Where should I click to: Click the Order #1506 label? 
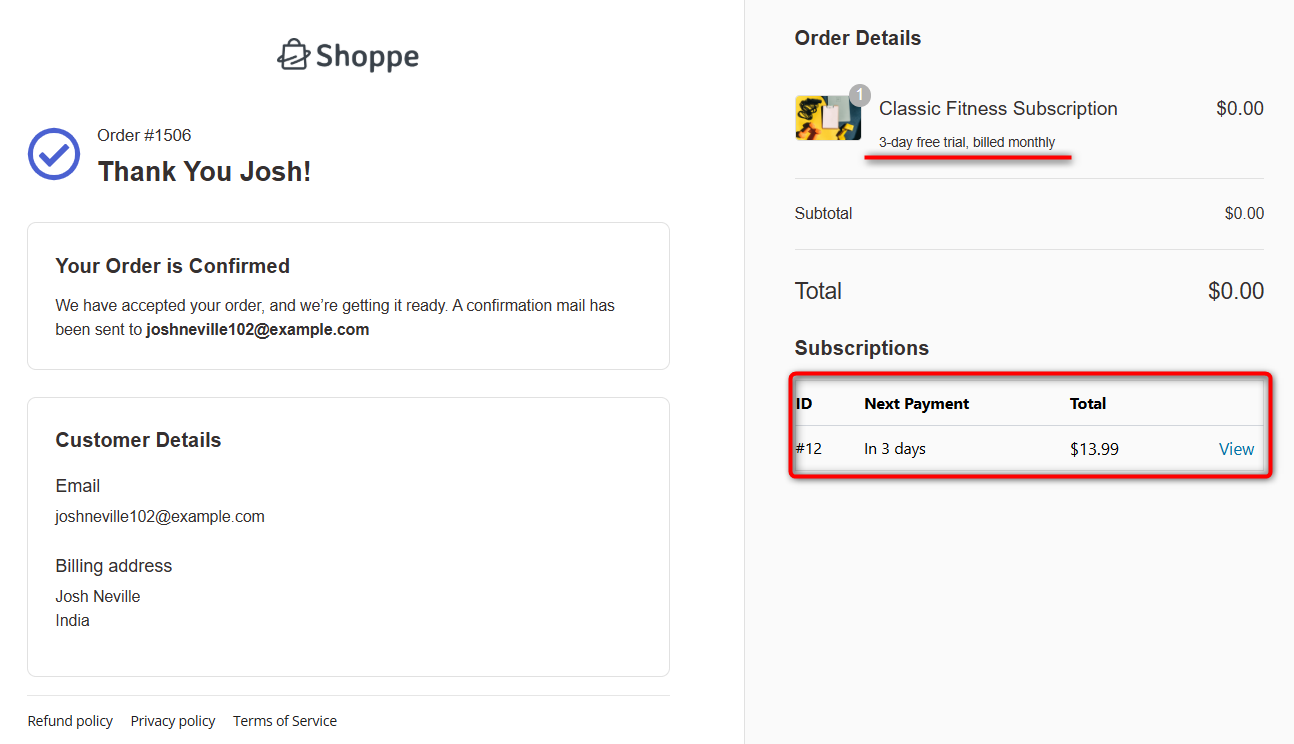click(x=141, y=135)
